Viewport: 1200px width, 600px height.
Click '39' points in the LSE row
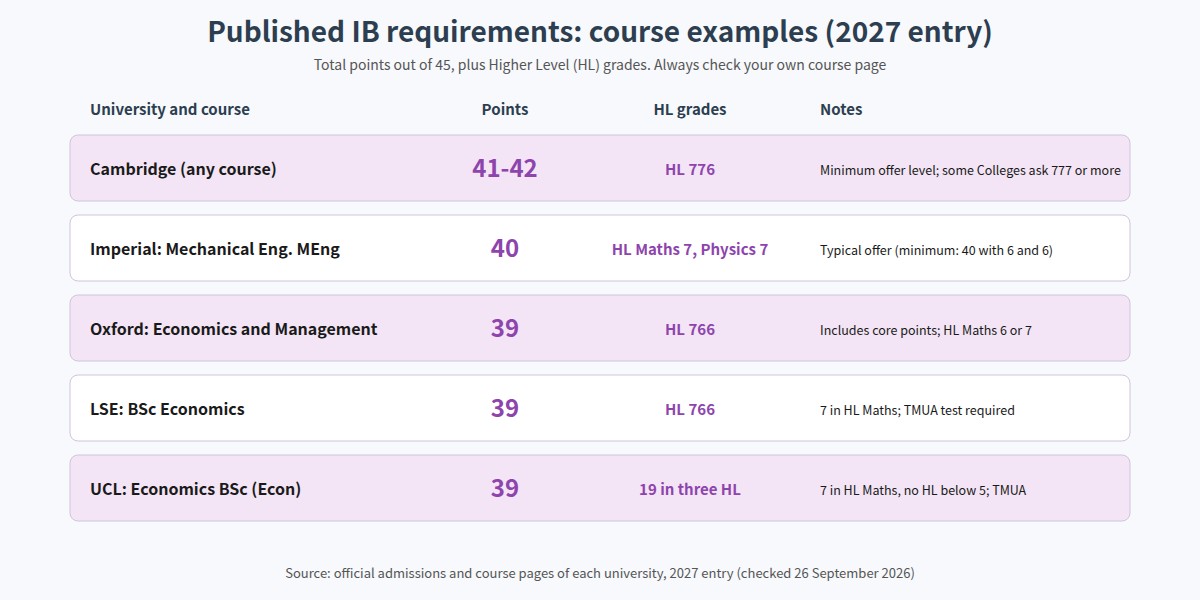(505, 408)
